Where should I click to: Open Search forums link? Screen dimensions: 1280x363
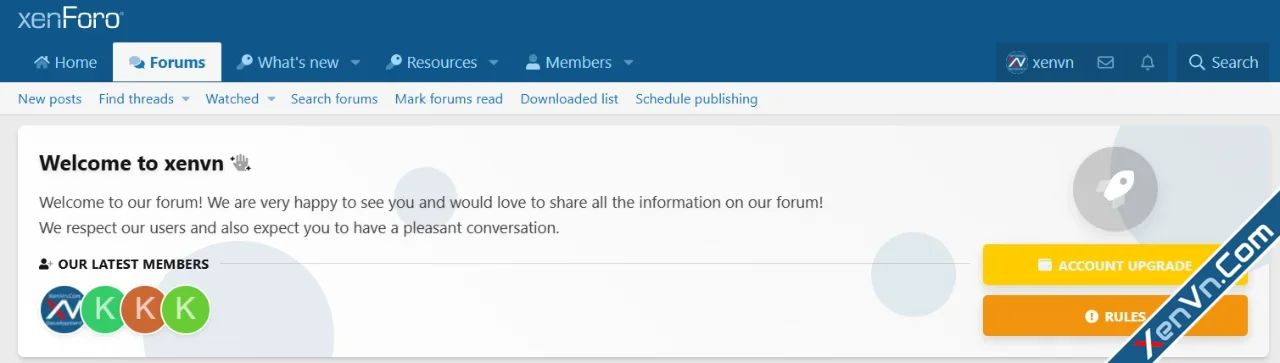point(334,99)
